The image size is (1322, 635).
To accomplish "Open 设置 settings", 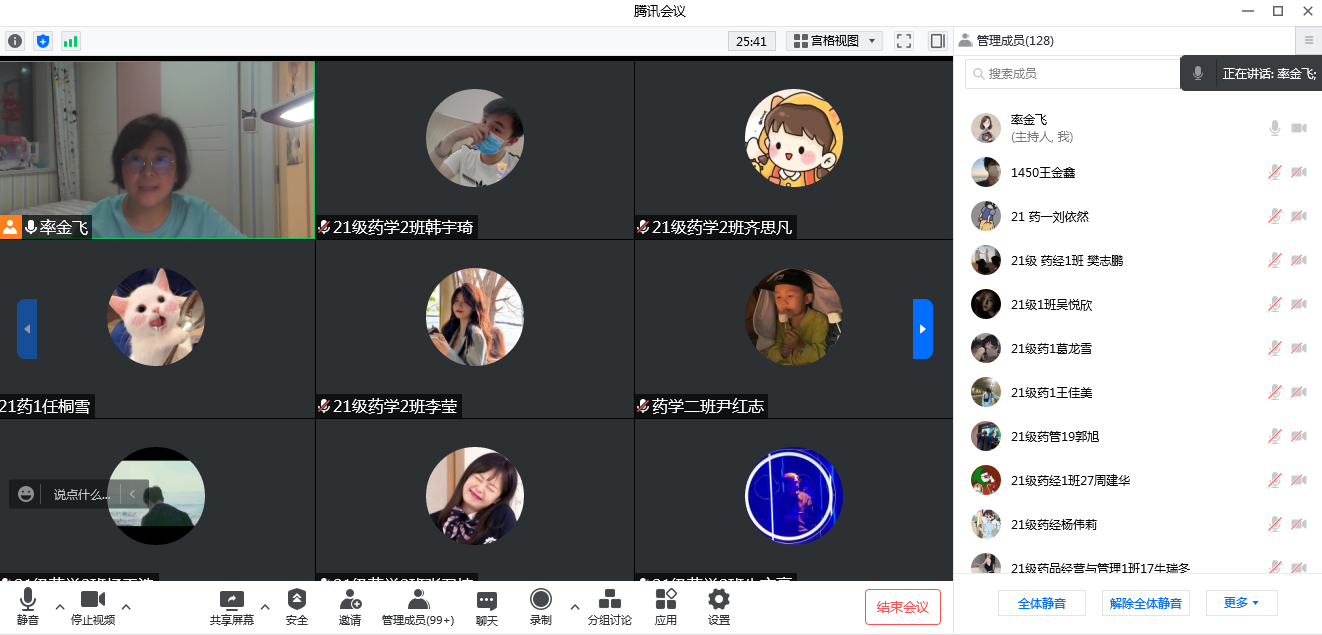I will tap(719, 607).
